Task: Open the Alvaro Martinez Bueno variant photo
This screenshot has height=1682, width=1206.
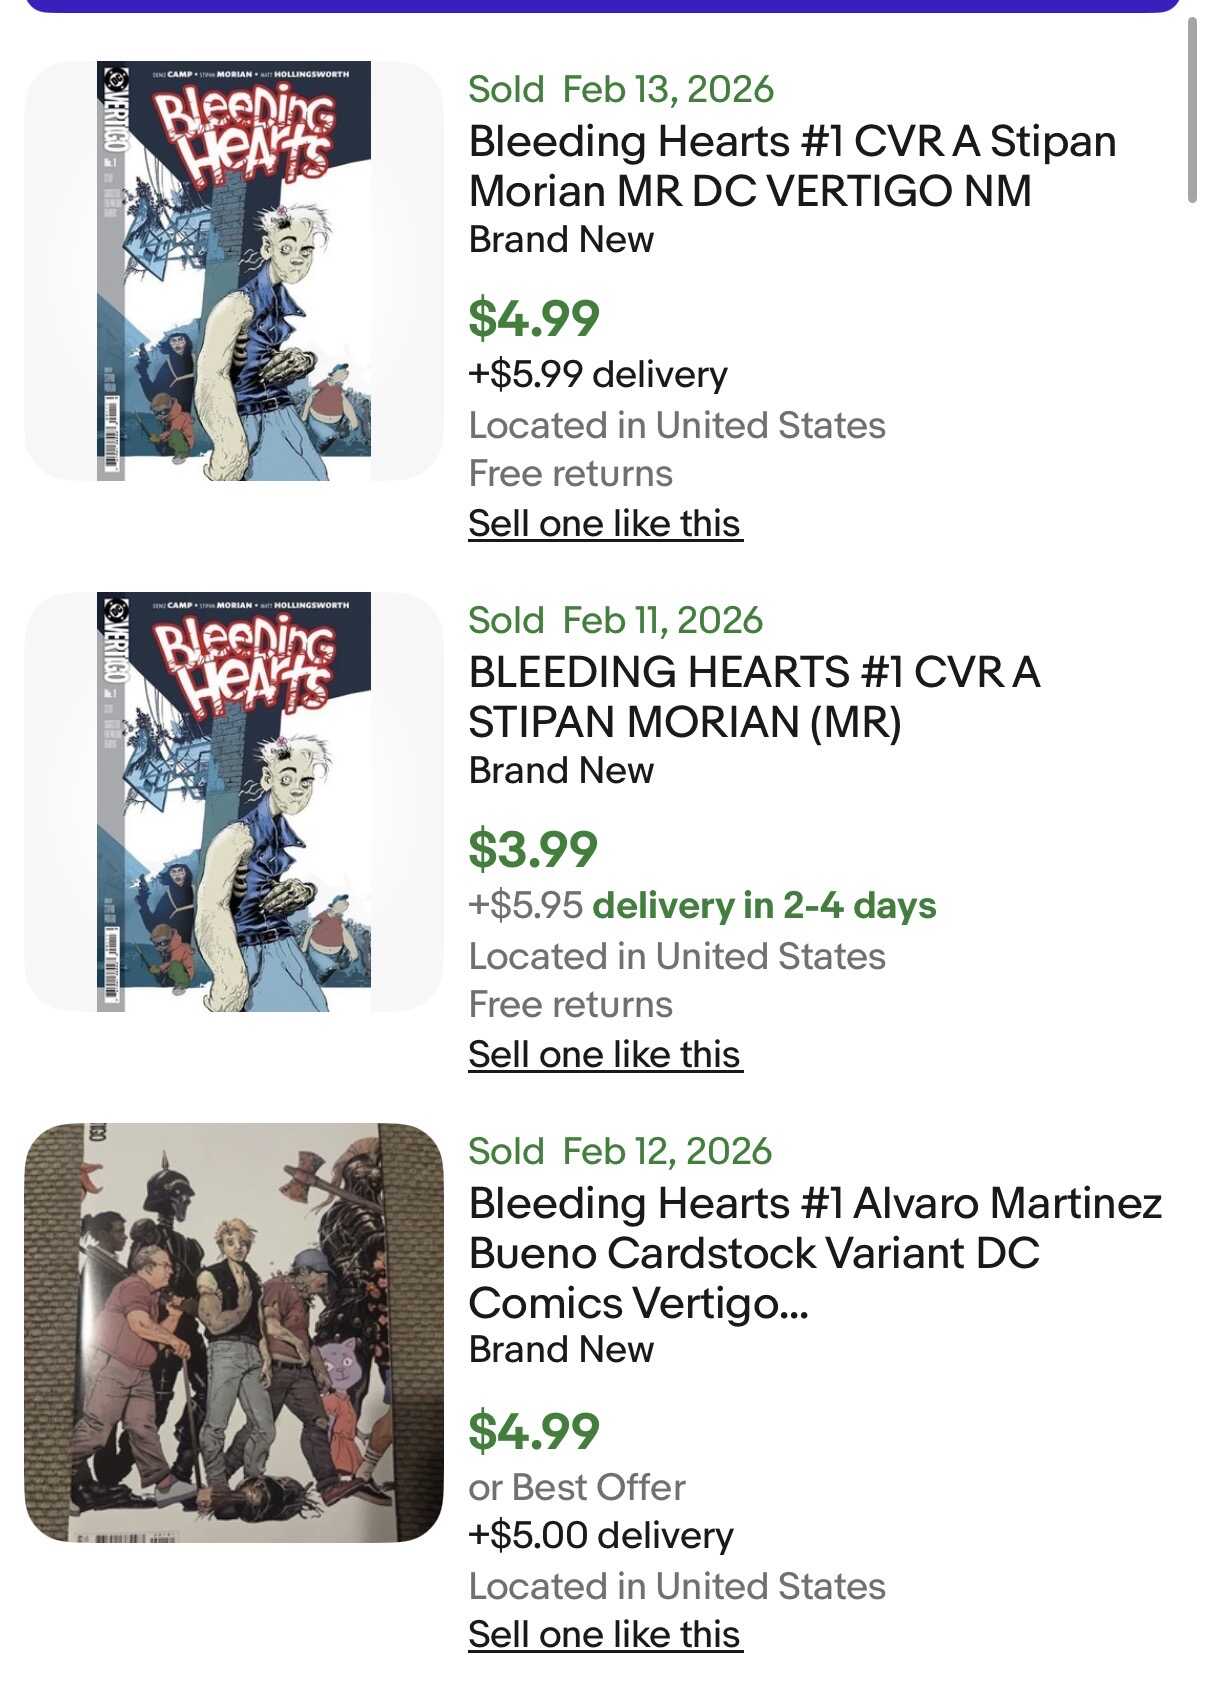Action: pyautogui.click(x=234, y=1332)
